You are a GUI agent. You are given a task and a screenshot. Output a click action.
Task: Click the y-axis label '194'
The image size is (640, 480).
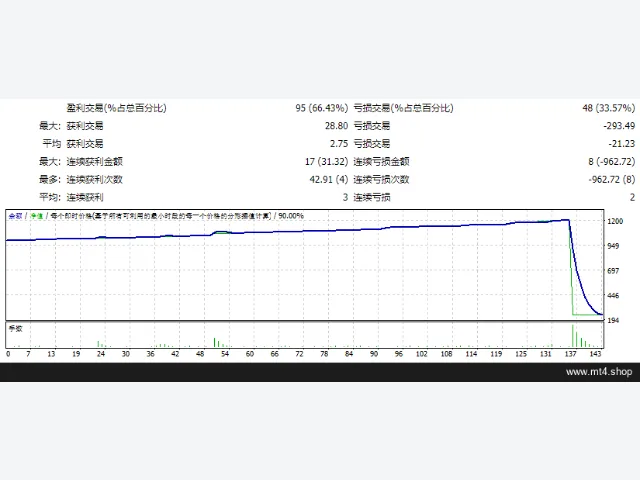point(613,320)
